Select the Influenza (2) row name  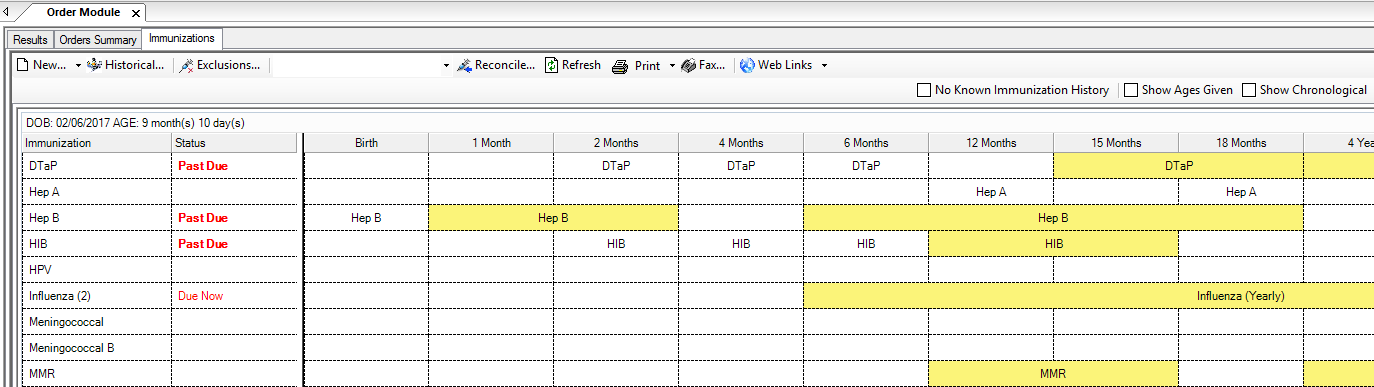click(59, 296)
